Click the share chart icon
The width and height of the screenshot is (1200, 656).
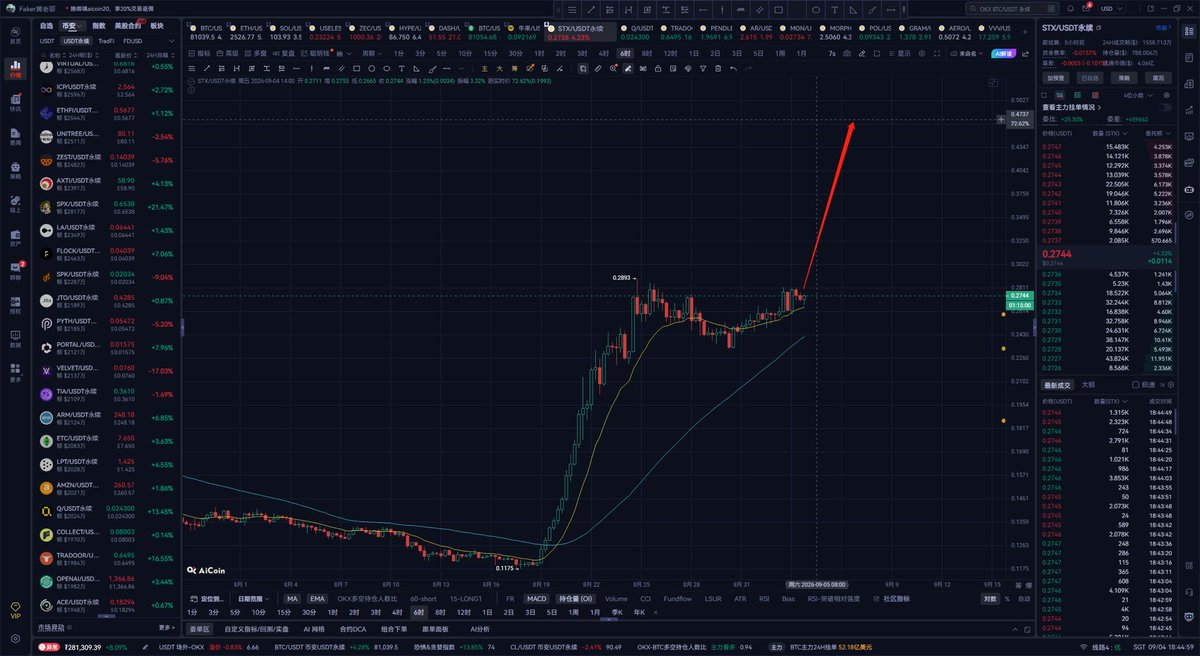coord(1026,53)
